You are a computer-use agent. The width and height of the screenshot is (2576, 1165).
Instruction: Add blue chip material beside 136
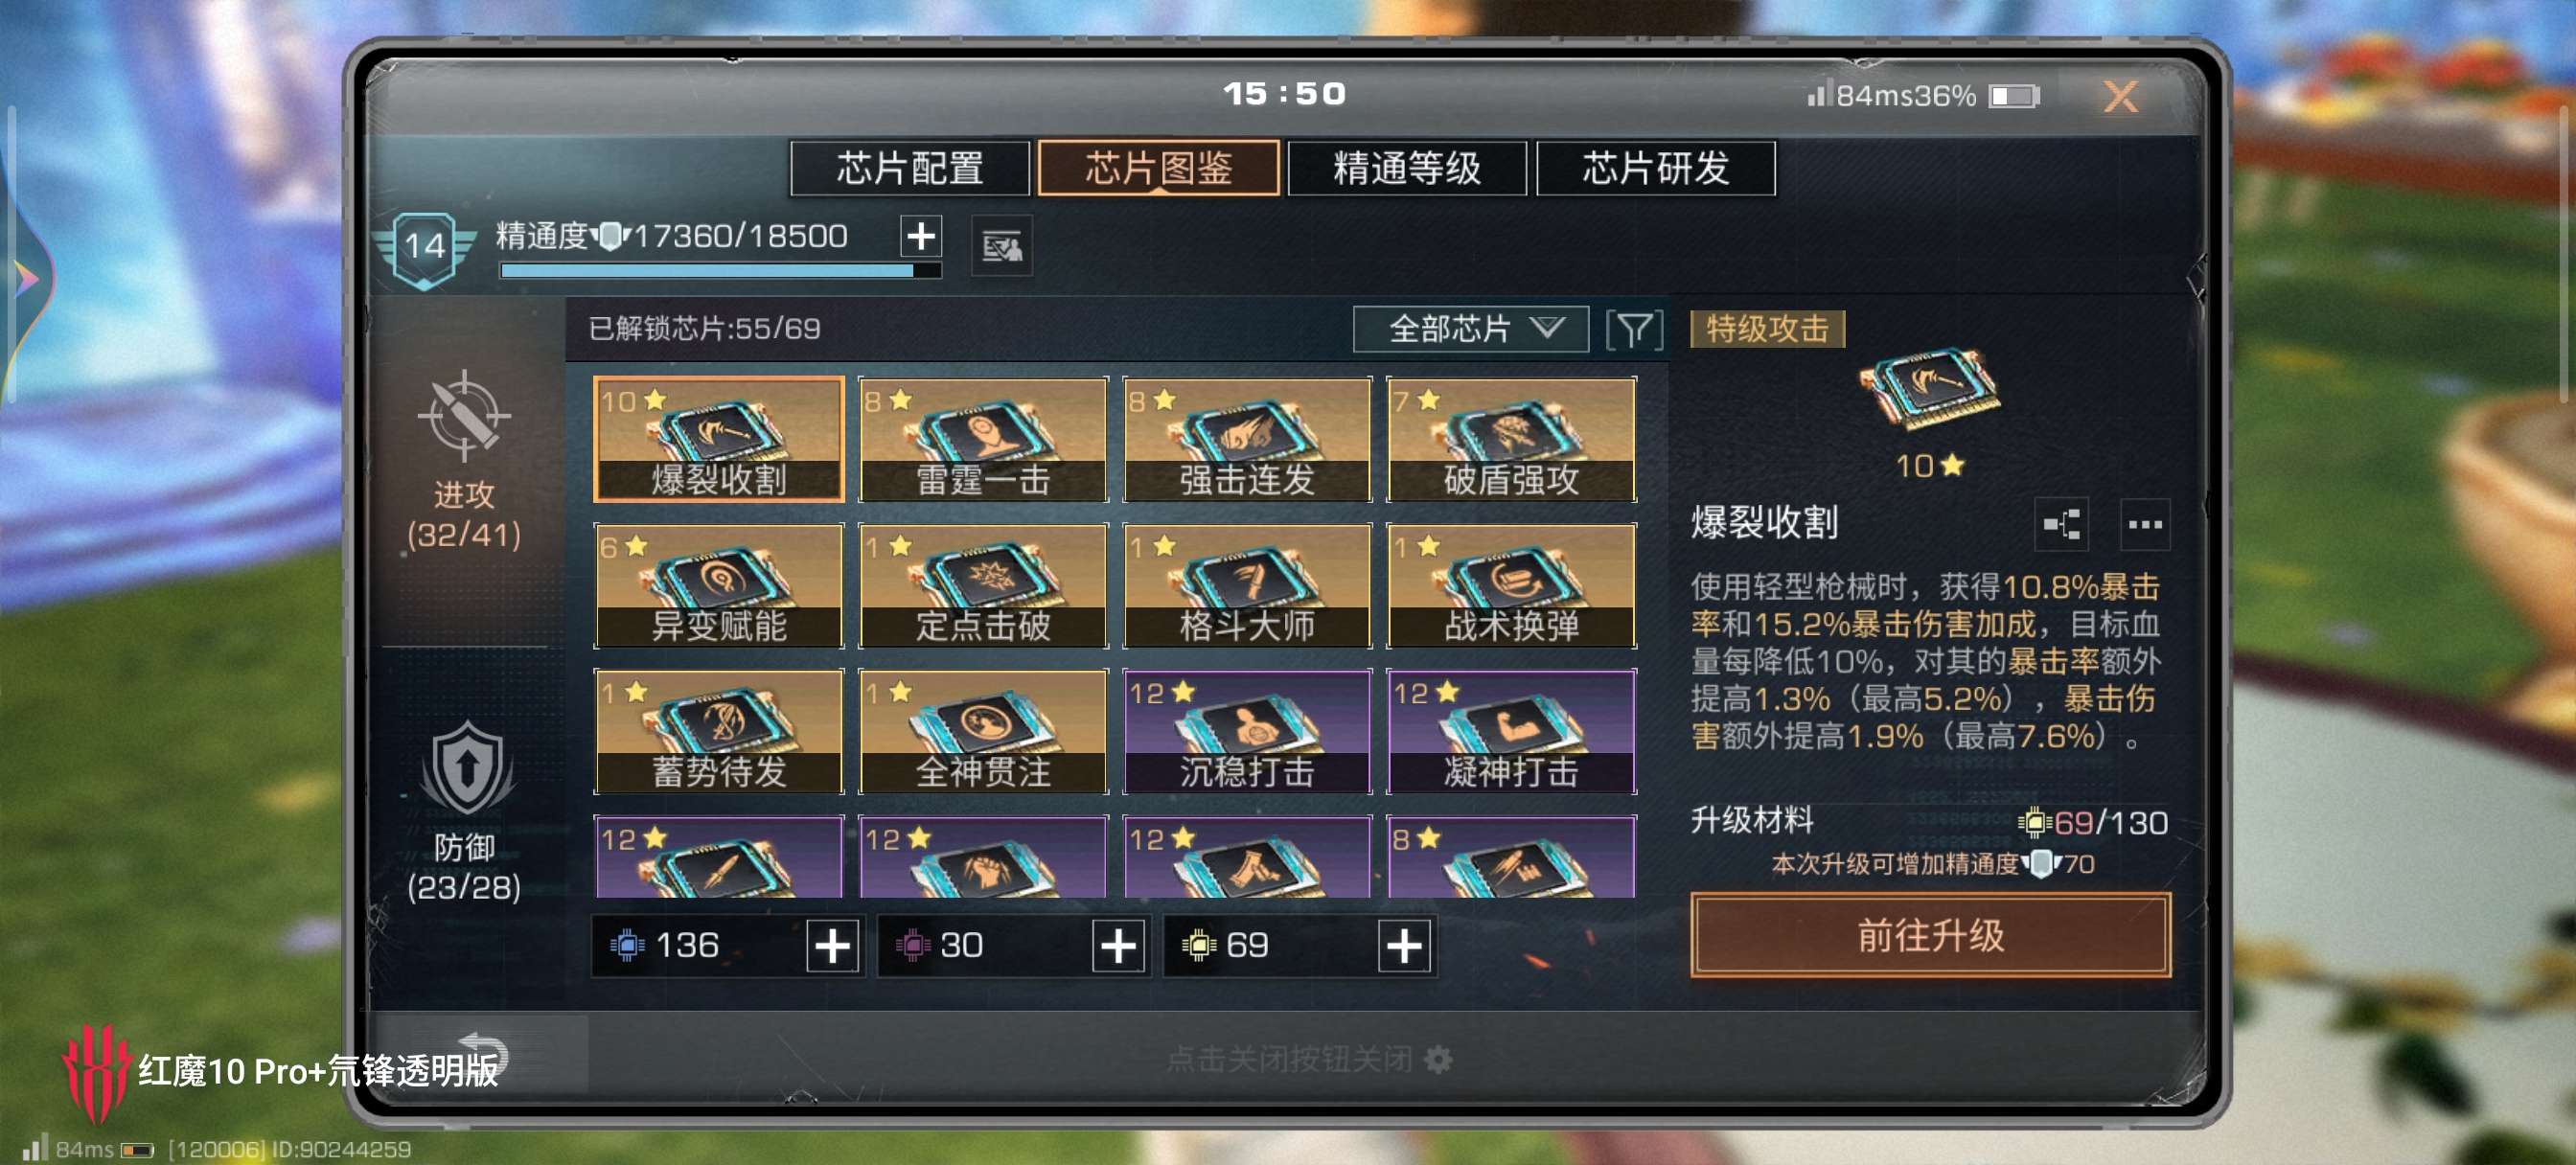832,946
